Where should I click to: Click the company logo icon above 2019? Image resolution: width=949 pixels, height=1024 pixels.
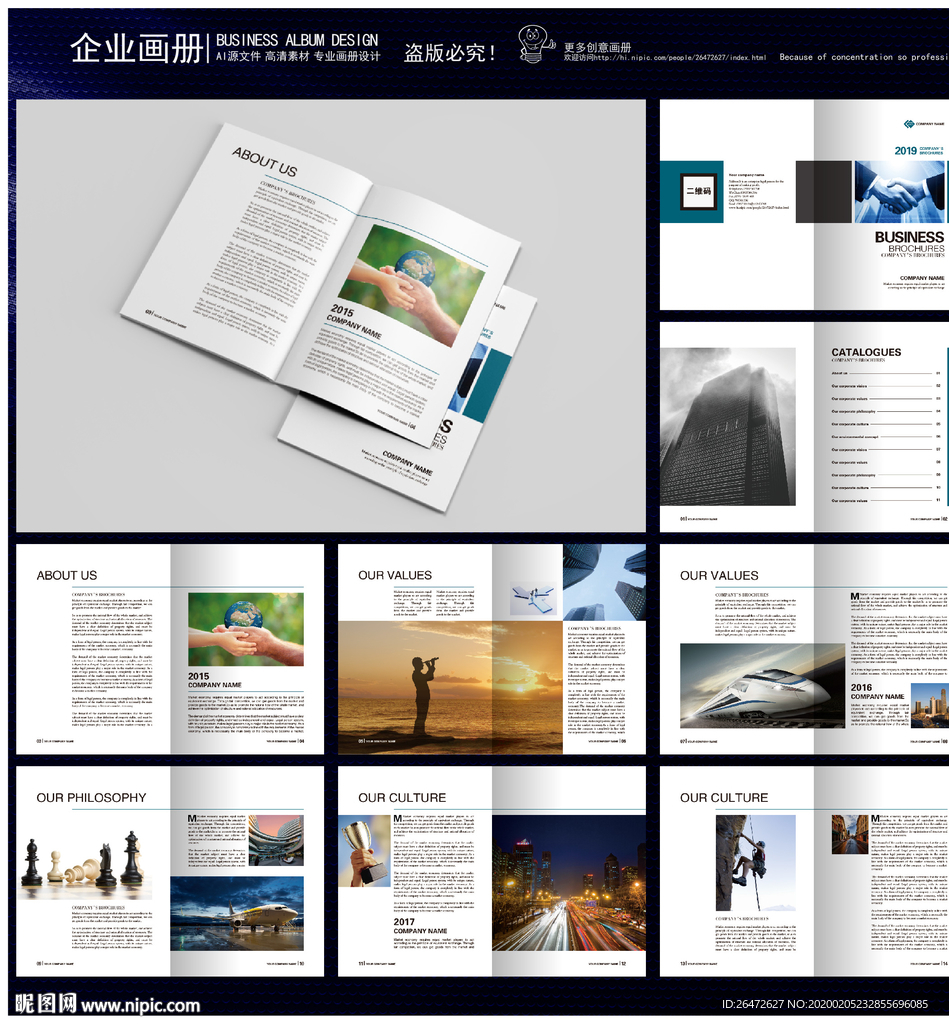pyautogui.click(x=909, y=124)
